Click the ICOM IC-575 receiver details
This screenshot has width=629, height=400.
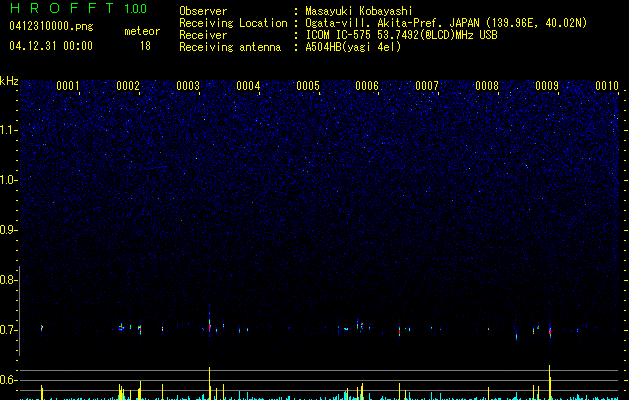[x=401, y=35]
